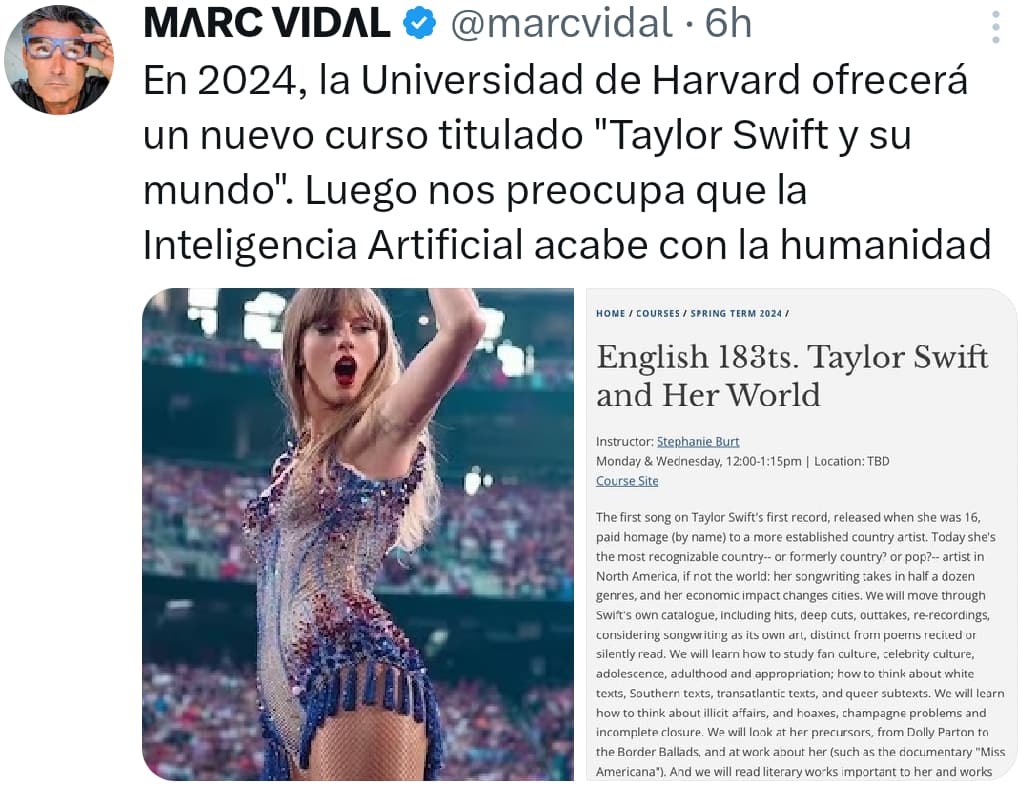Viewport: 1029px width, 792px height.
Task: Click the MARC VIDAL display name
Action: pos(266,23)
